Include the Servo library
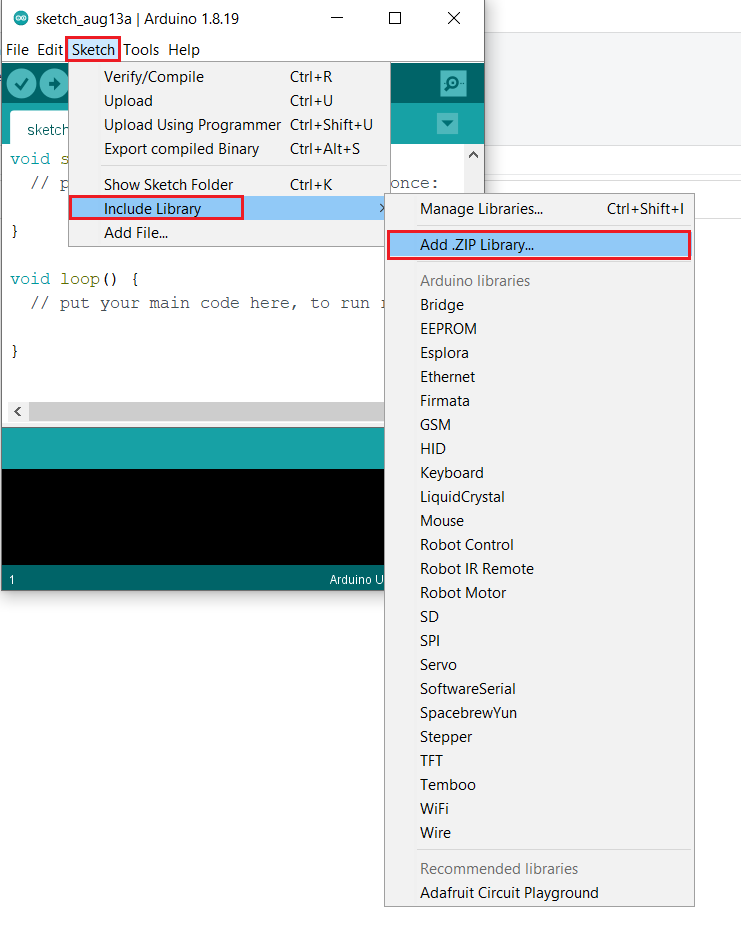The width and height of the screenshot is (741, 925). 539,665
